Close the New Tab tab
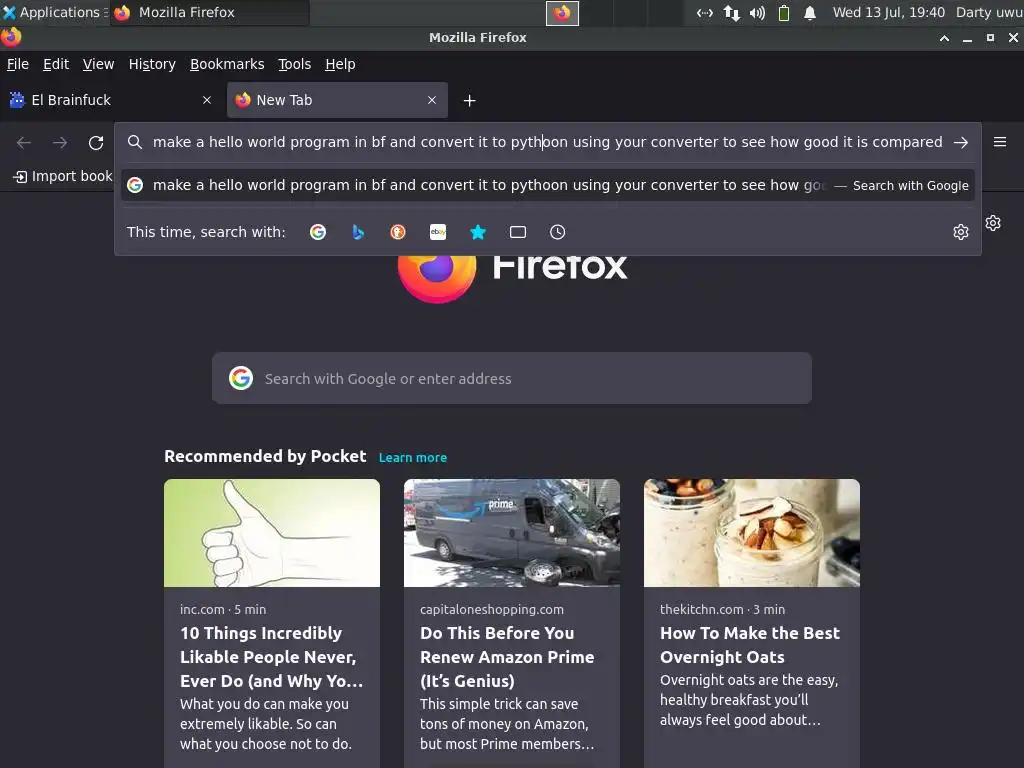Viewport: 1024px width, 768px height. [x=432, y=100]
